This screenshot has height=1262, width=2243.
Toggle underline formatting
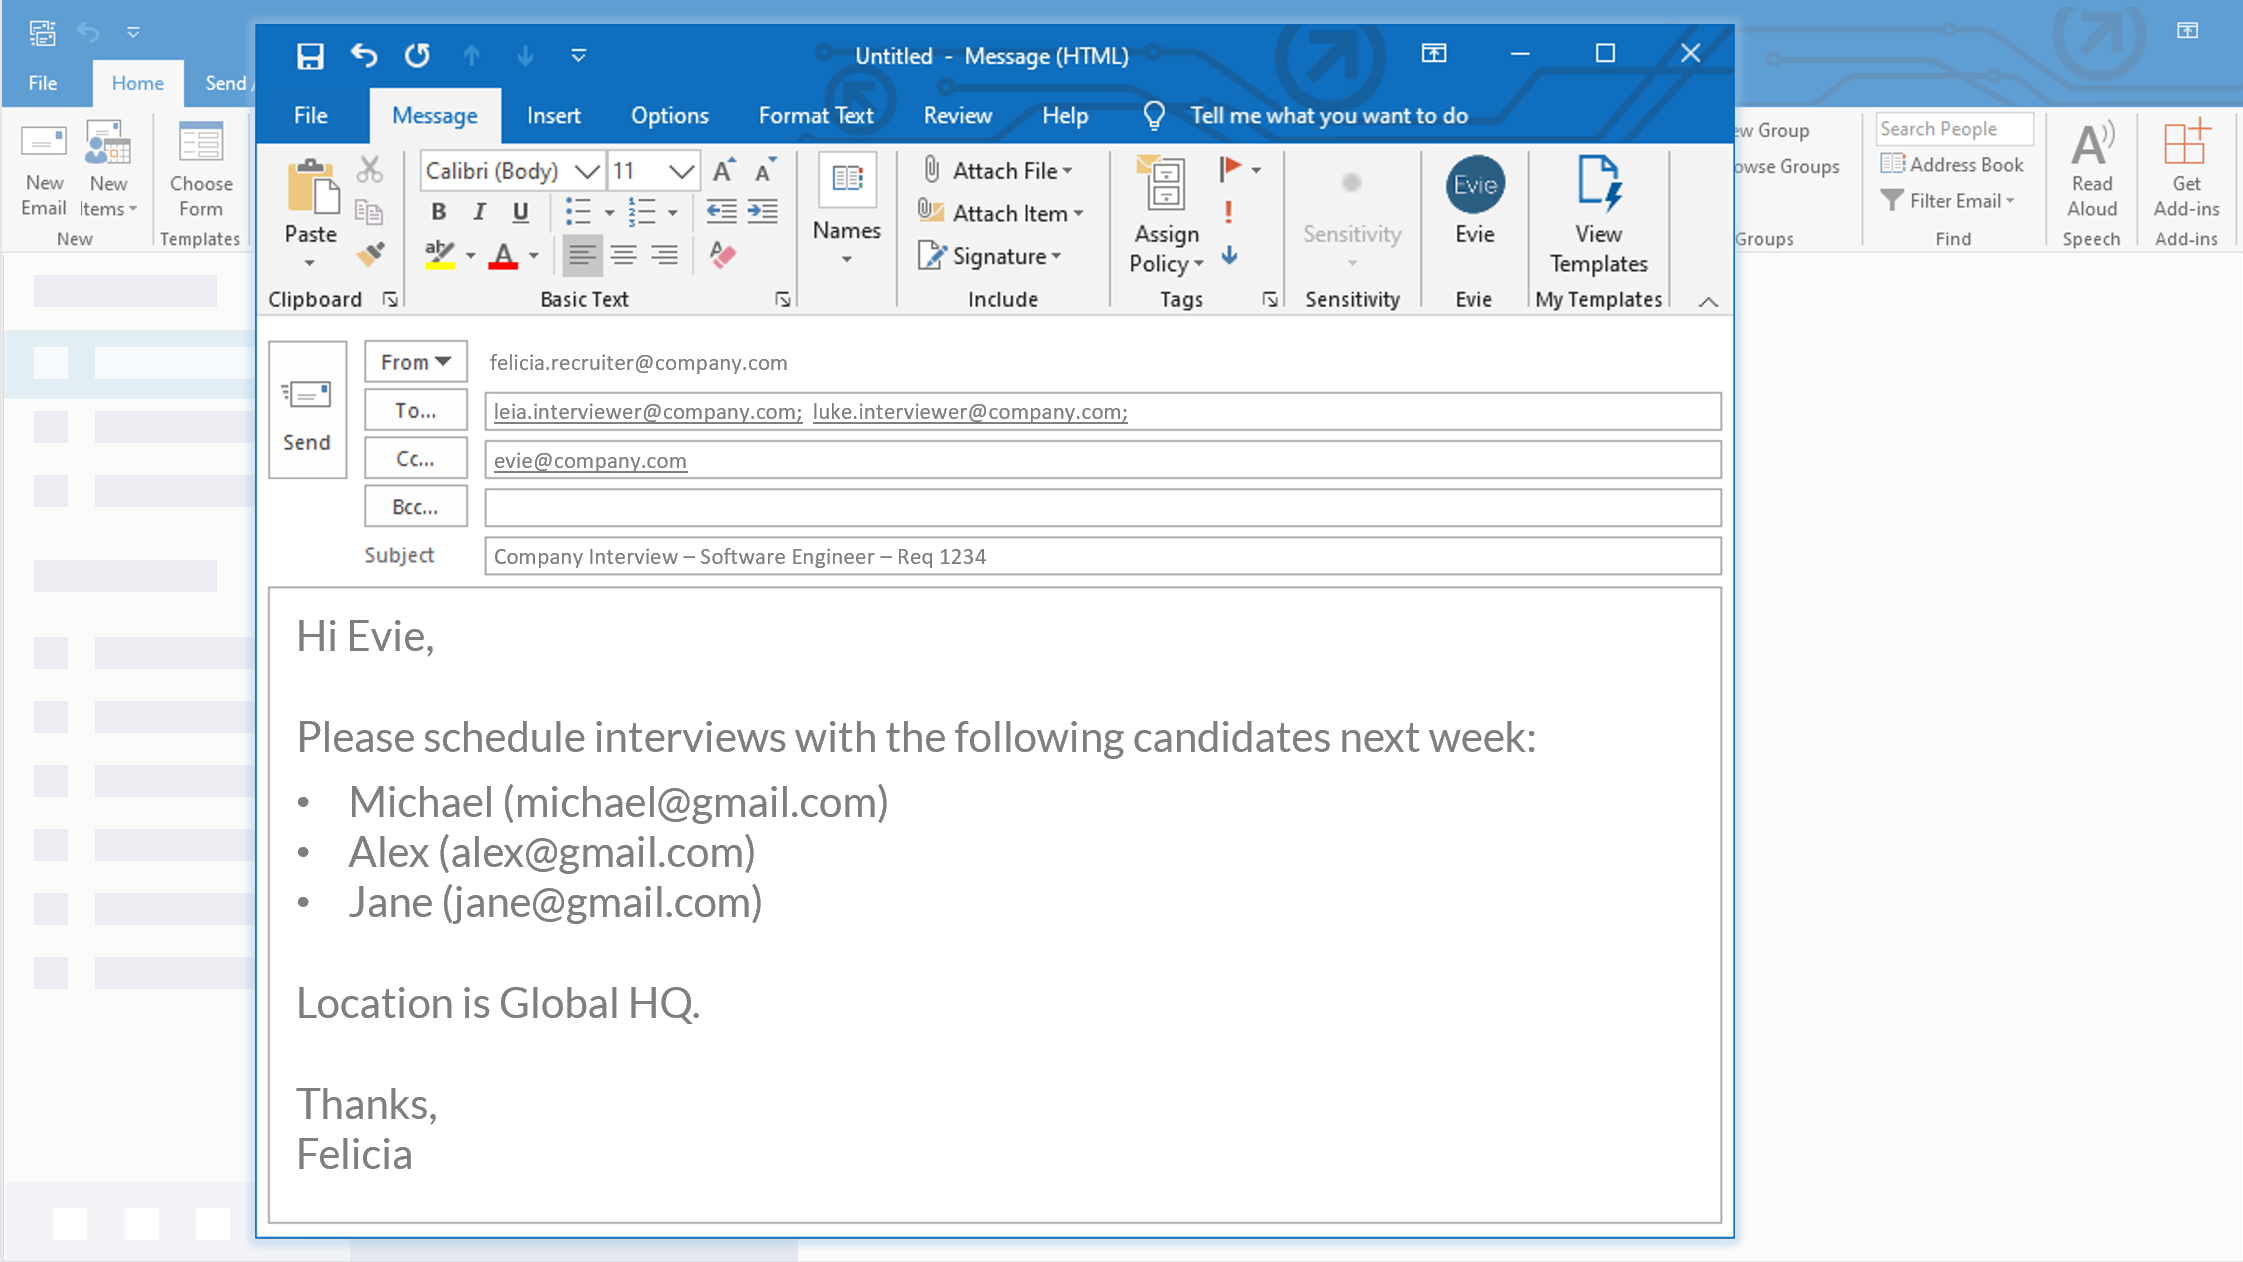[x=520, y=211]
